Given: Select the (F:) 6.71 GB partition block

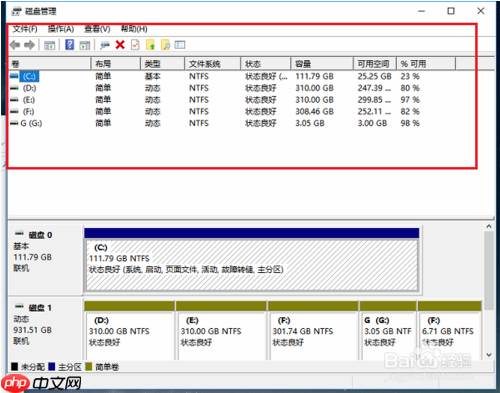Looking at the screenshot, I should tap(450, 331).
